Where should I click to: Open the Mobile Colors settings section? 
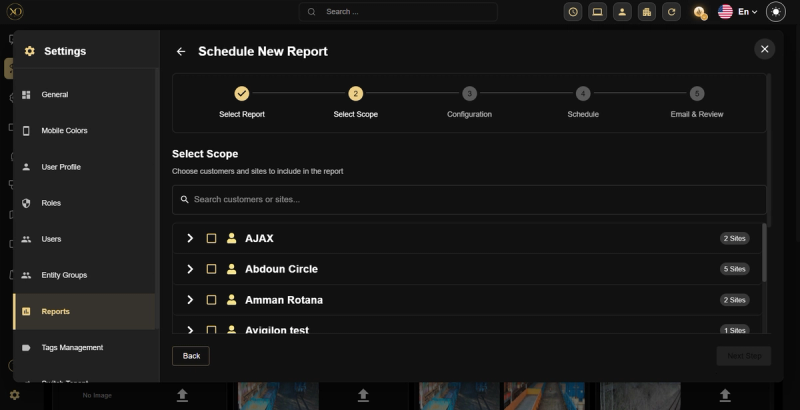coord(84,131)
